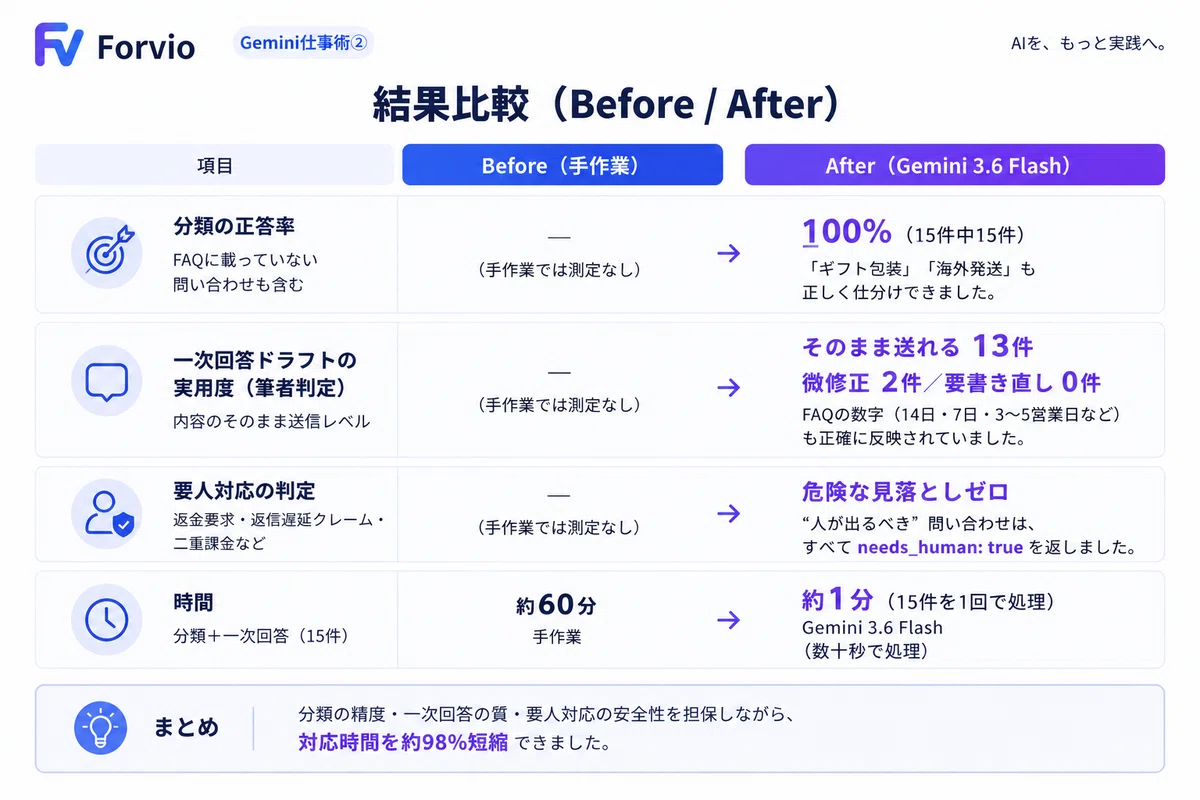1200x800 pixels.
Task: Click the 100% accuracy result text
Action: [x=847, y=232]
